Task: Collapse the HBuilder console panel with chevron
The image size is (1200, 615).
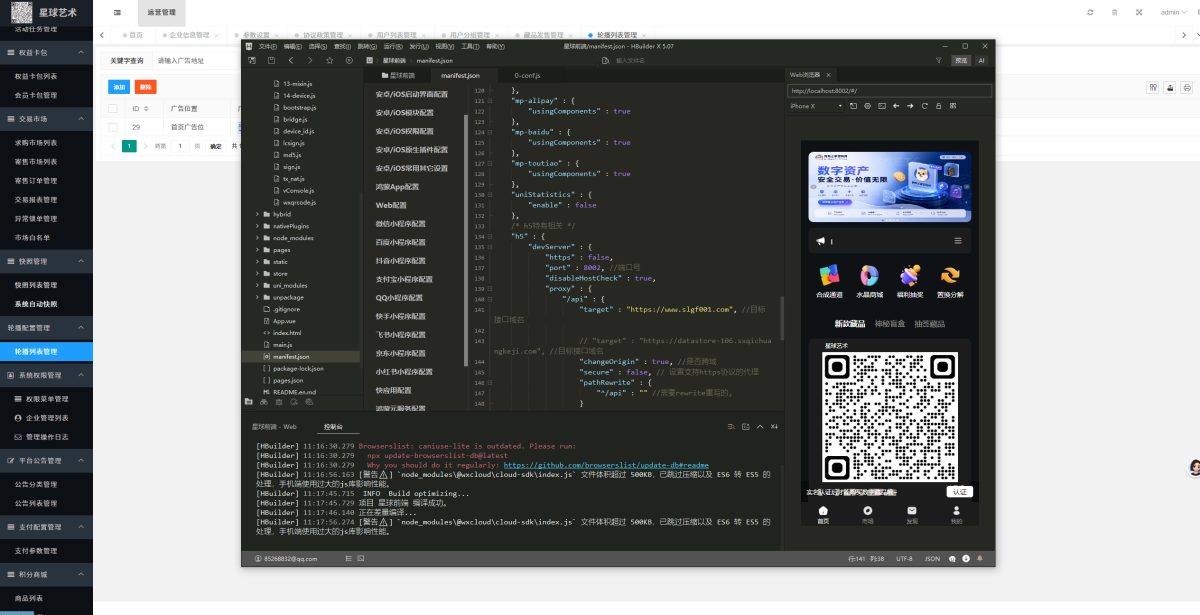Action: (x=760, y=426)
